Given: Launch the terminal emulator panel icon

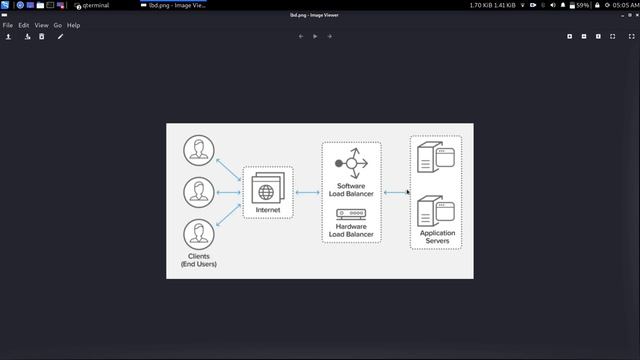Looking at the screenshot, I should (x=50, y=5).
